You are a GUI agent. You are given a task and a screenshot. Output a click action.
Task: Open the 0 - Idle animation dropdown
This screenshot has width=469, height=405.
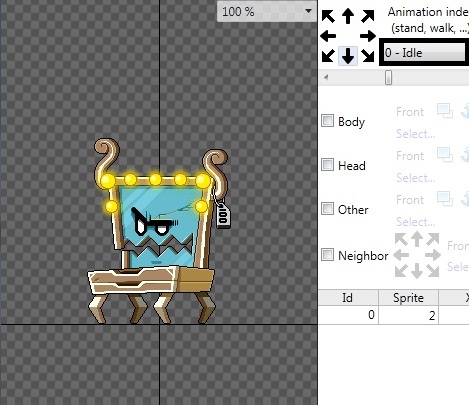pos(425,52)
